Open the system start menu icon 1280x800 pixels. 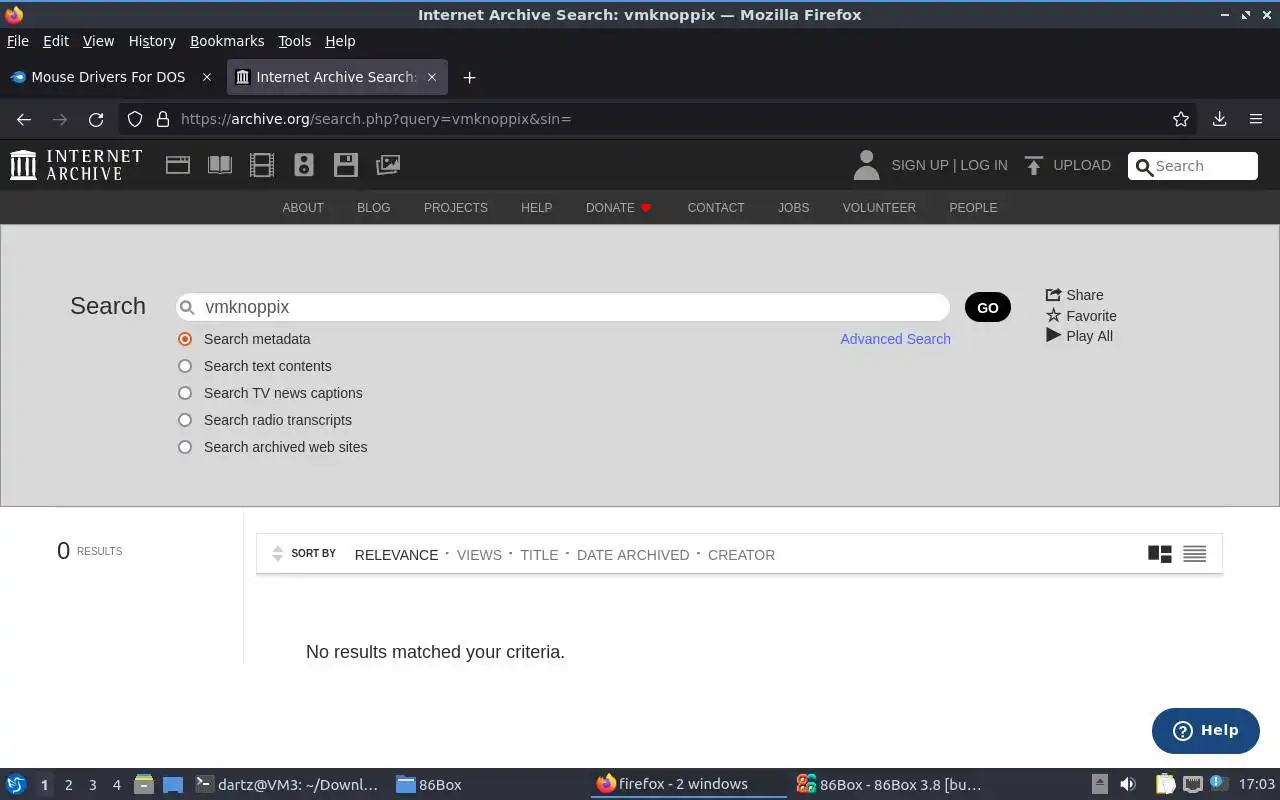(16, 784)
